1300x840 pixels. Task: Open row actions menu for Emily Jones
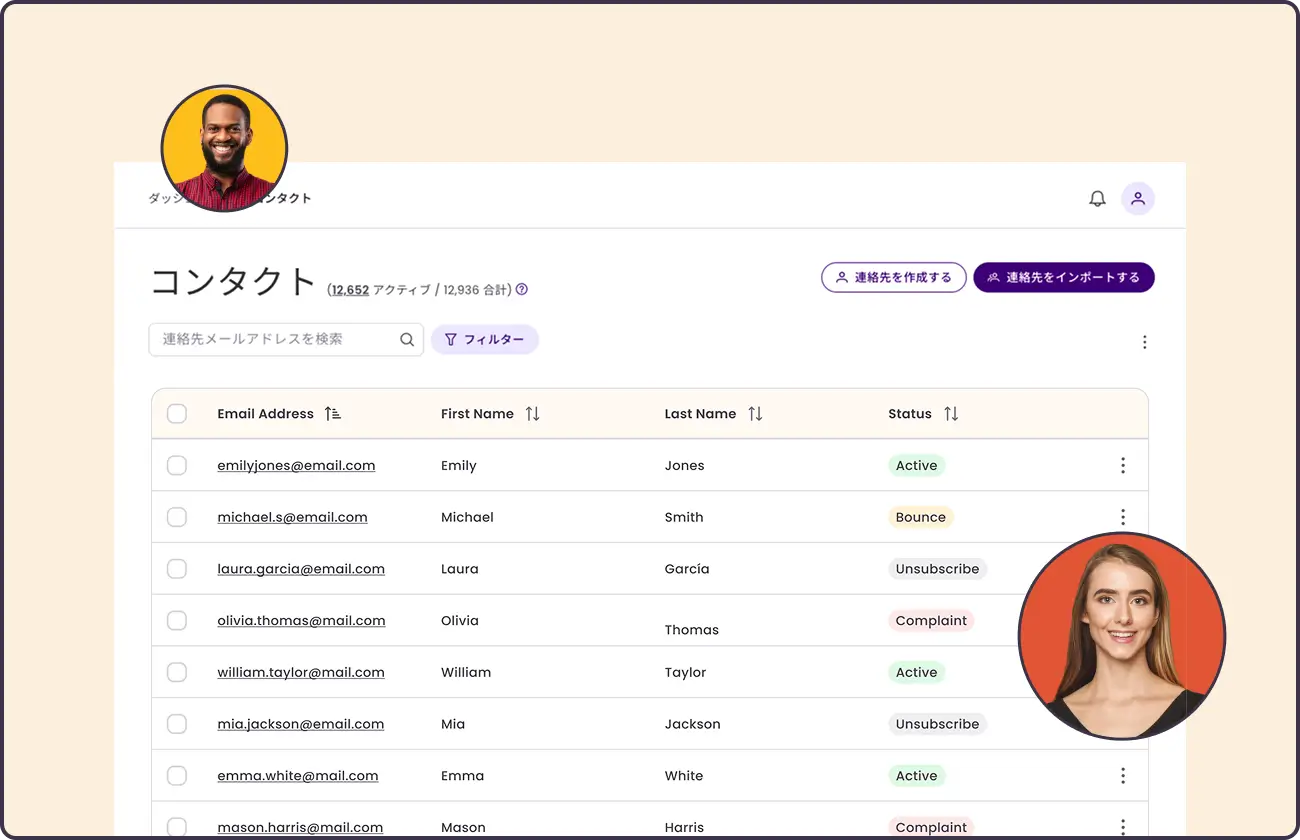(1122, 465)
